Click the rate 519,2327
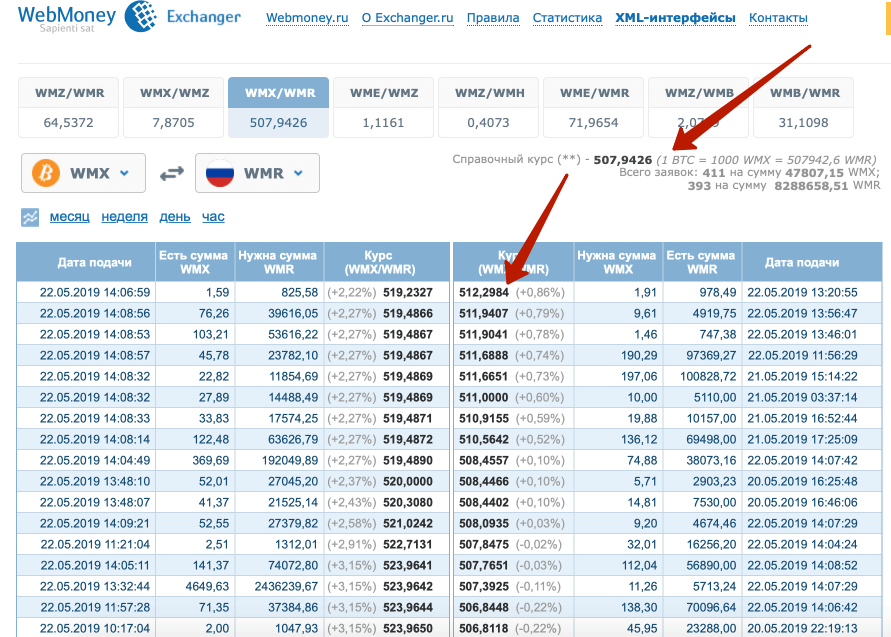The image size is (891, 637). point(408,293)
